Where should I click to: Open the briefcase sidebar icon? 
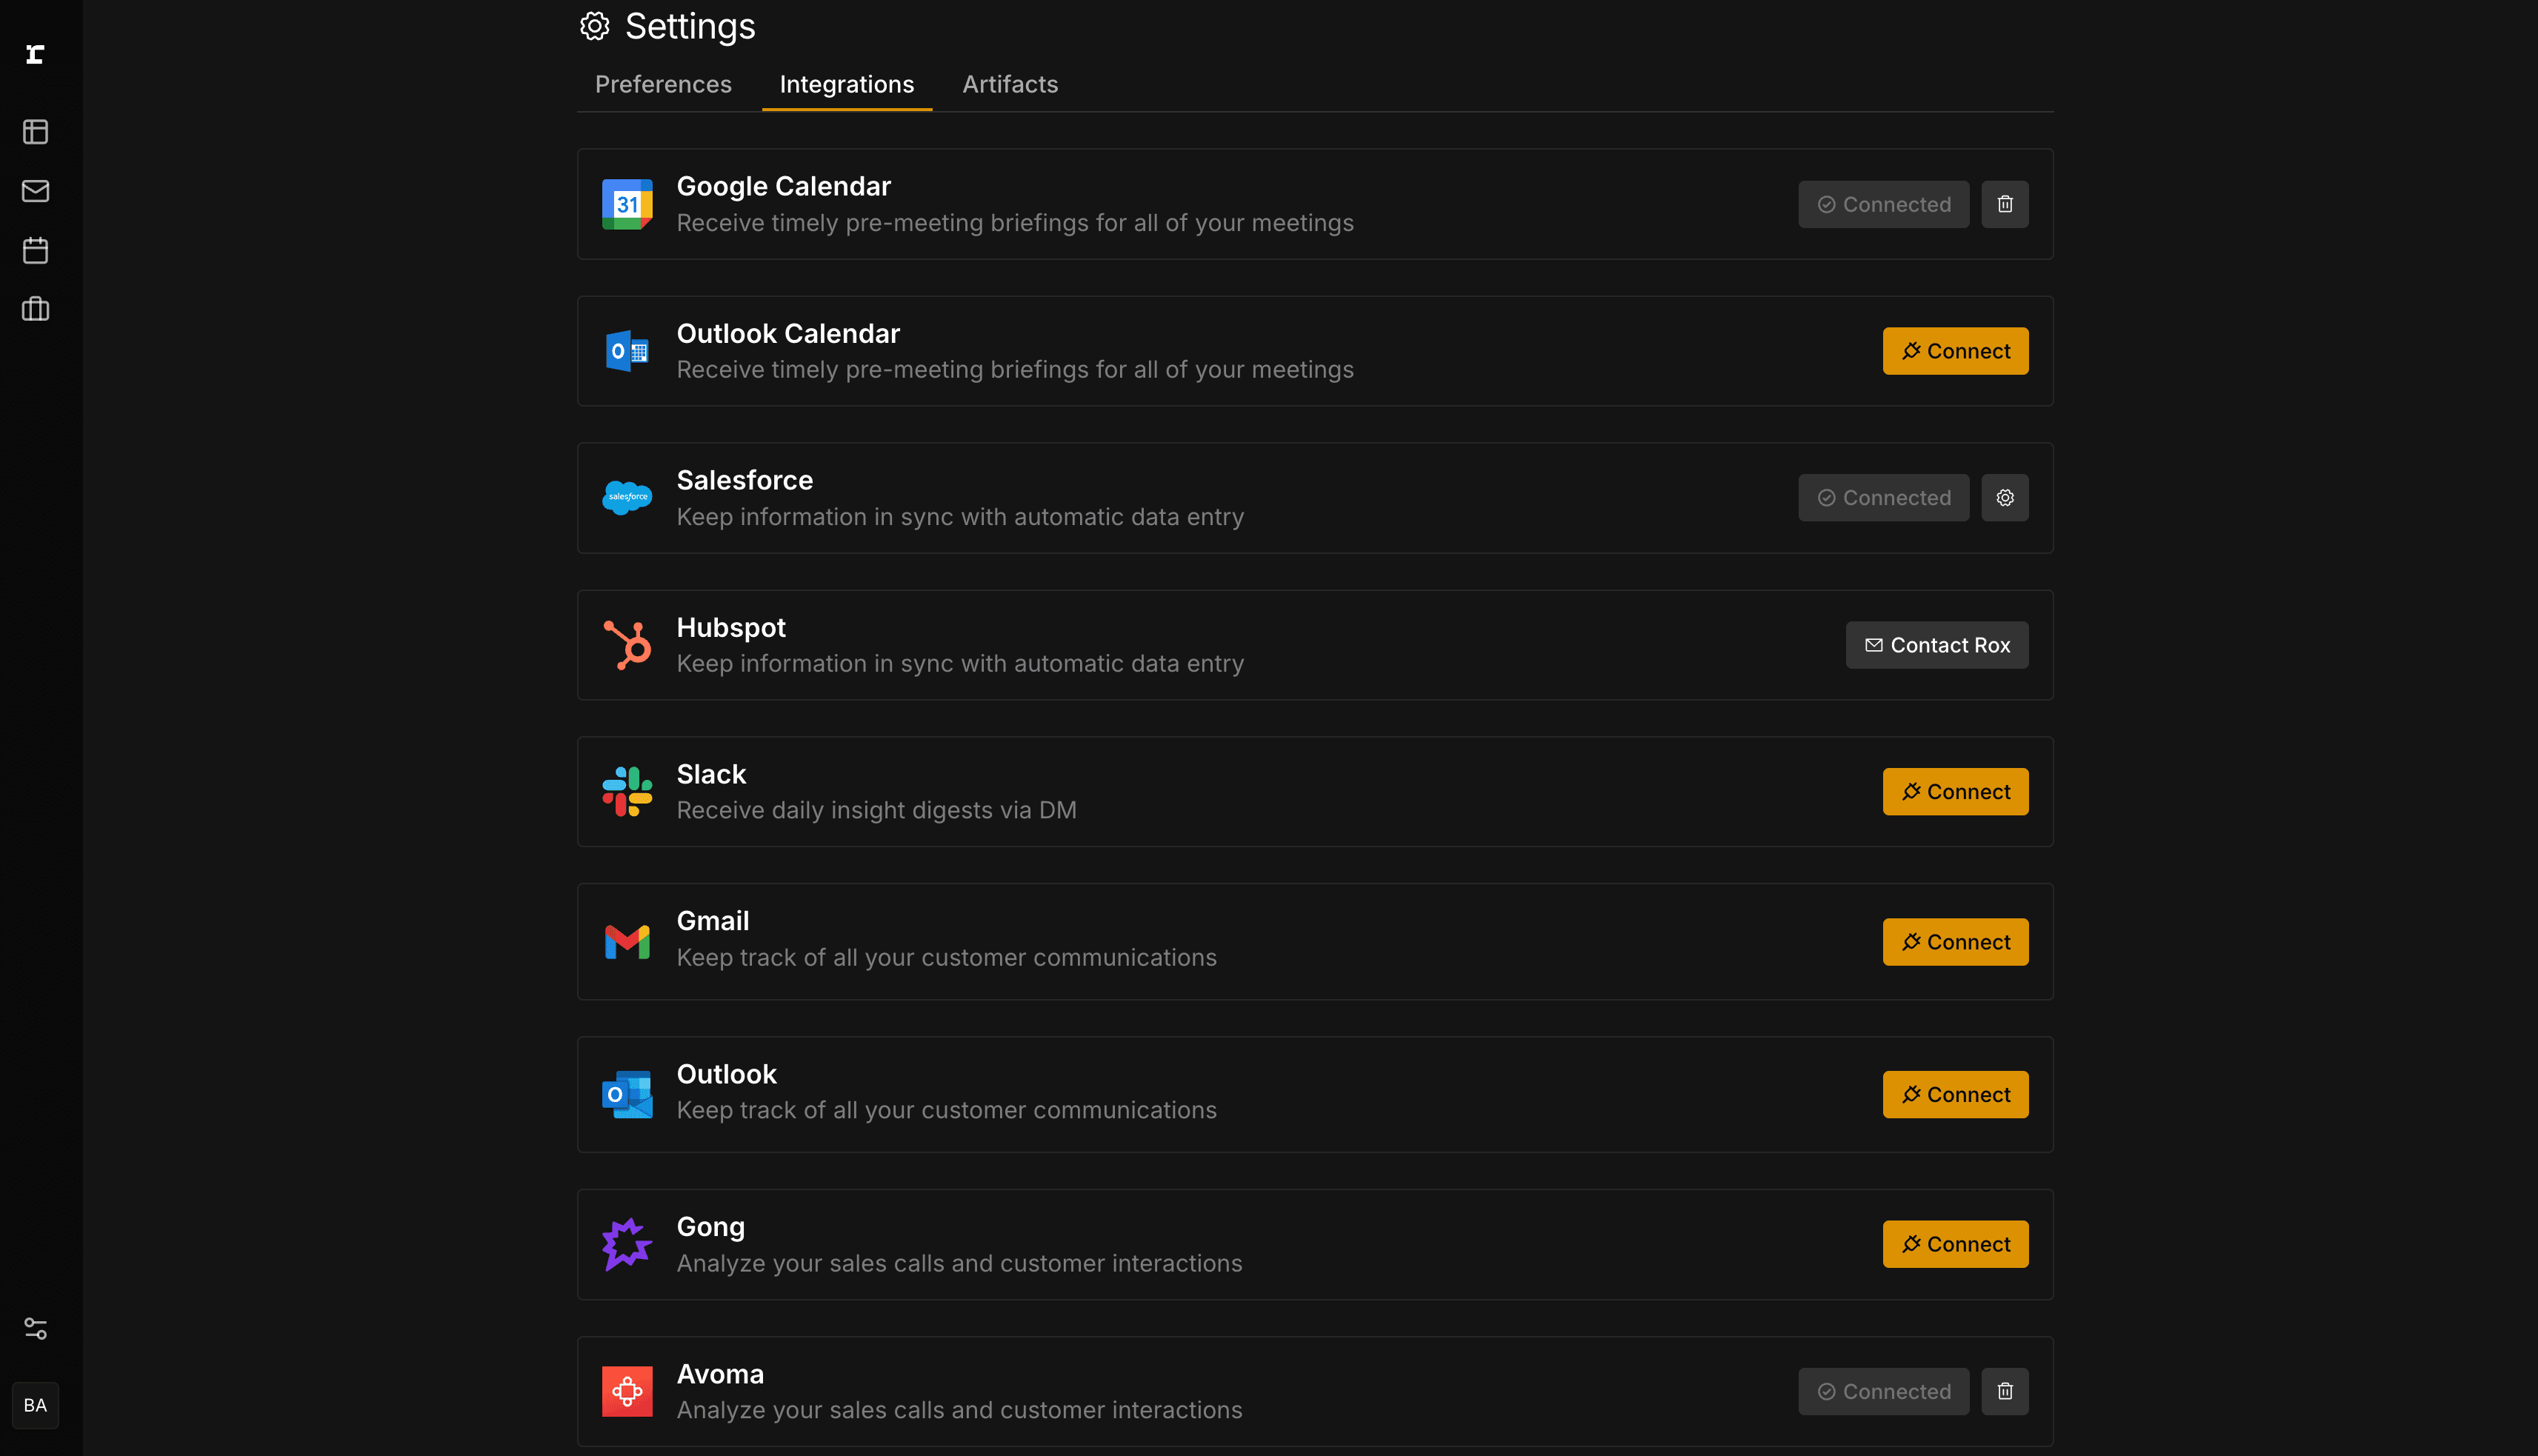pos(35,309)
